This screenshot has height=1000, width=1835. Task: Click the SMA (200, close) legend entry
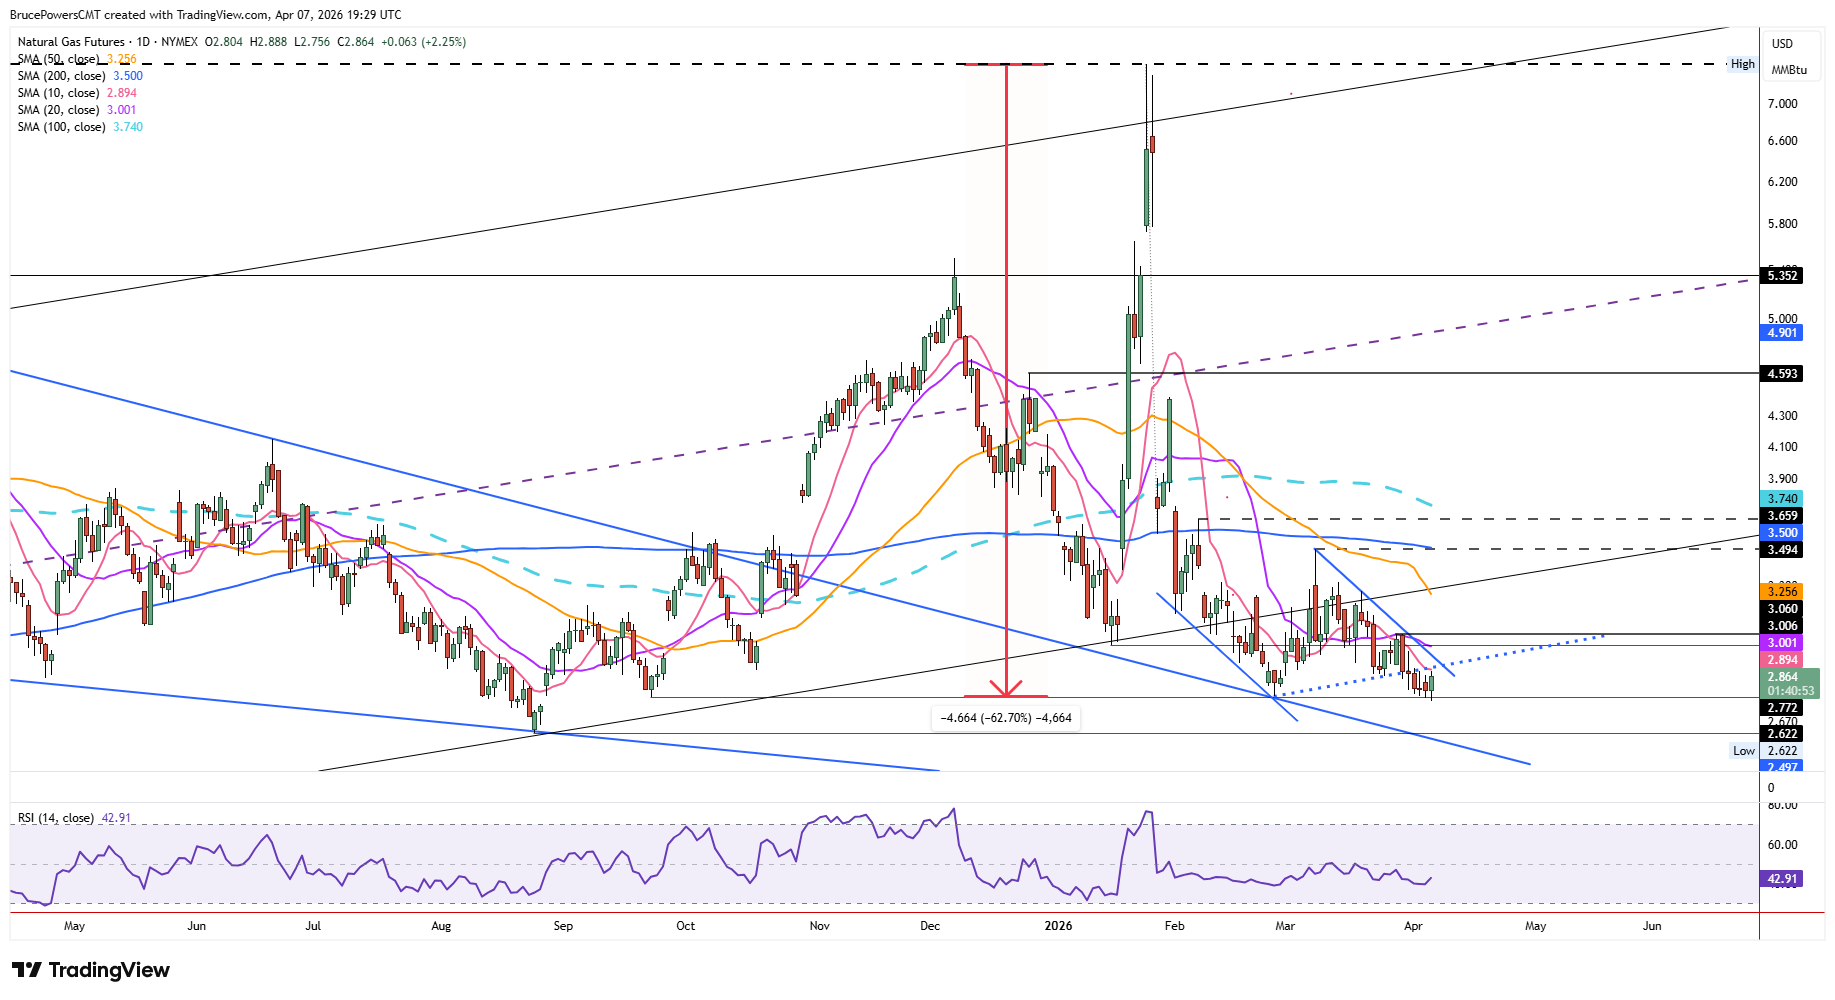tap(80, 76)
